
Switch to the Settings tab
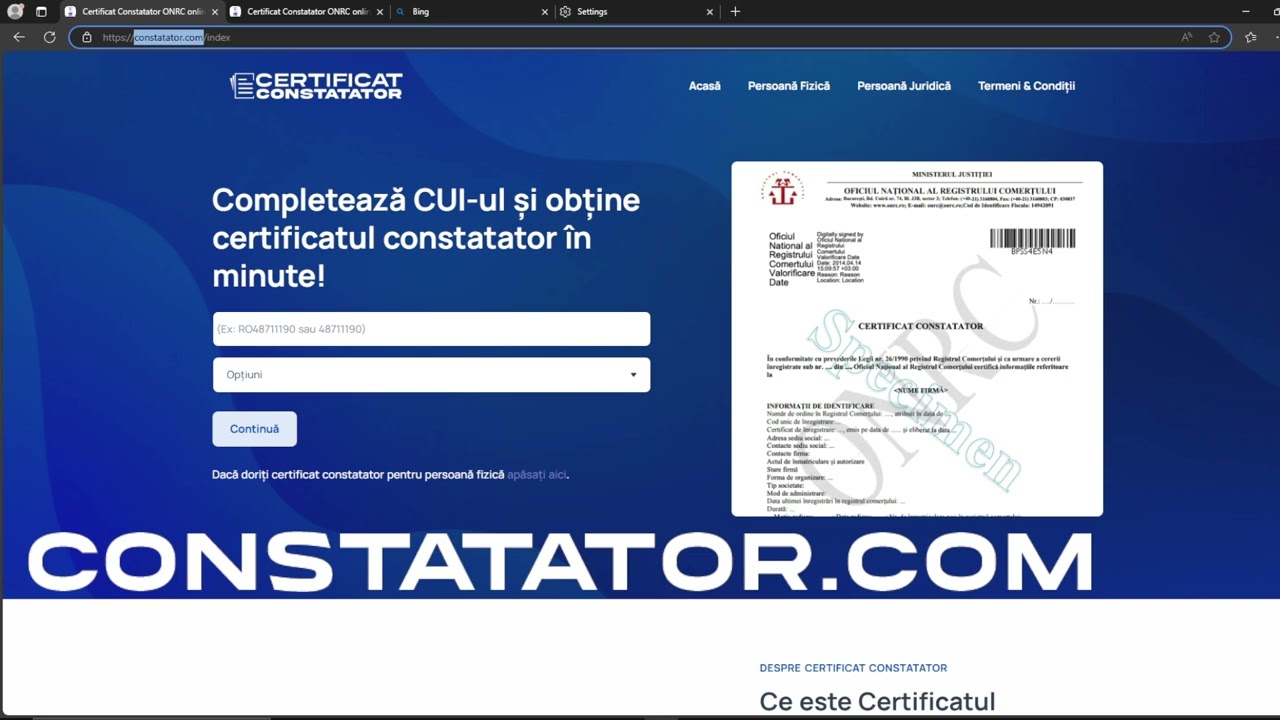[x=636, y=12]
